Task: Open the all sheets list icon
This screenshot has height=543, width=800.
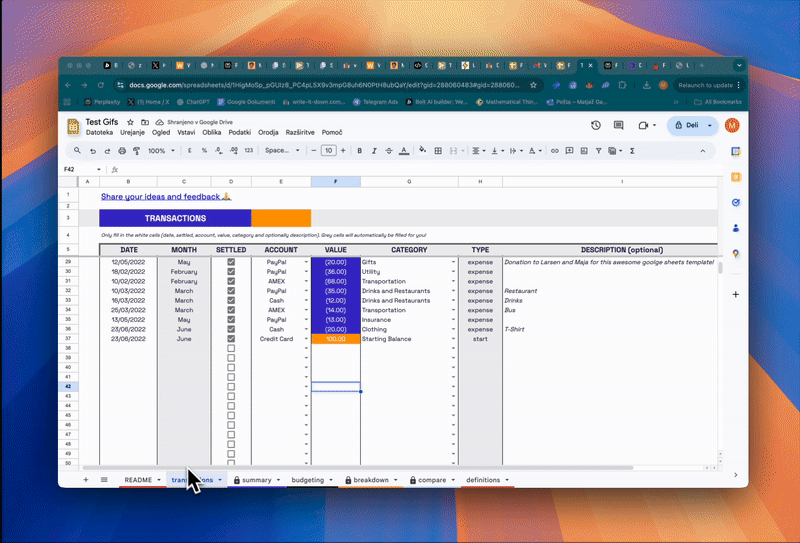Action: (x=101, y=480)
